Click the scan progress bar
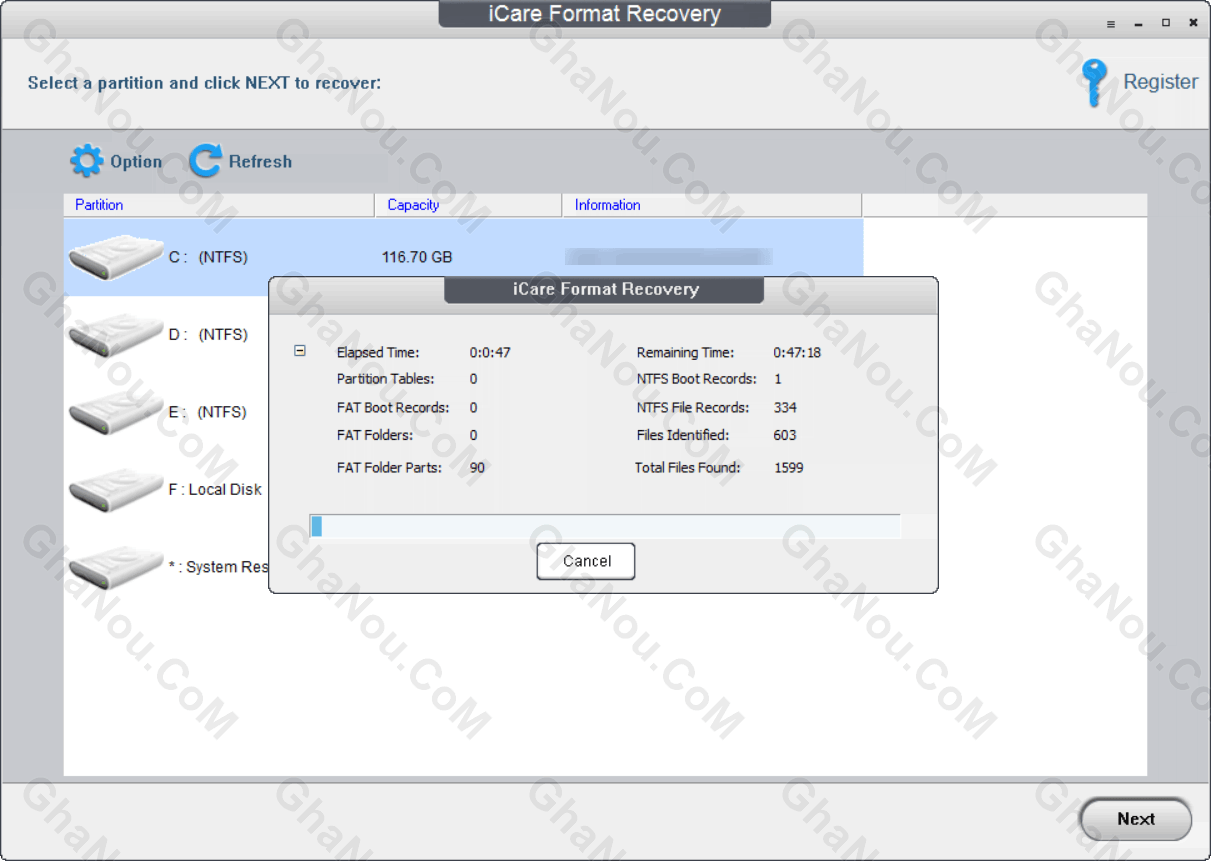 pos(605,526)
